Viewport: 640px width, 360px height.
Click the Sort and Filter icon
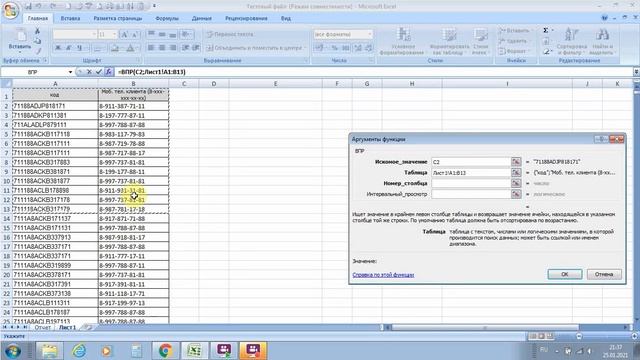pyautogui.click(x=571, y=35)
